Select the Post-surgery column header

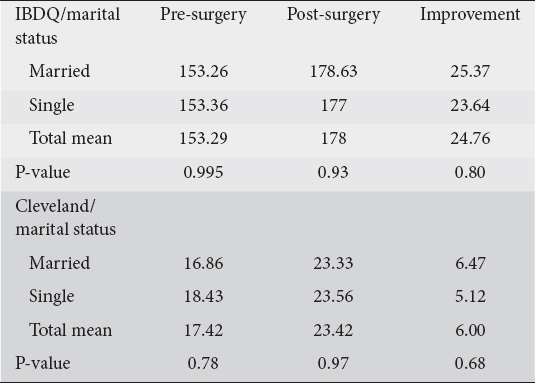[x=333, y=15]
